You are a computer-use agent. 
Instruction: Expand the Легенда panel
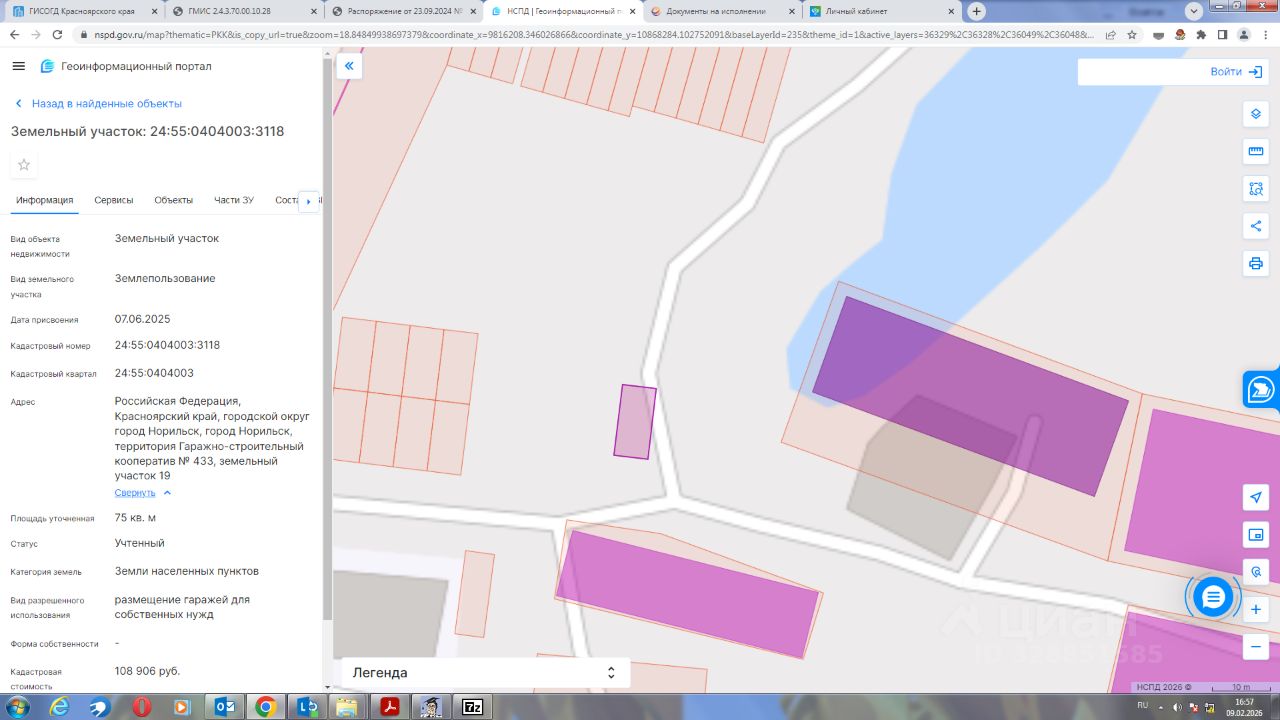(x=486, y=673)
